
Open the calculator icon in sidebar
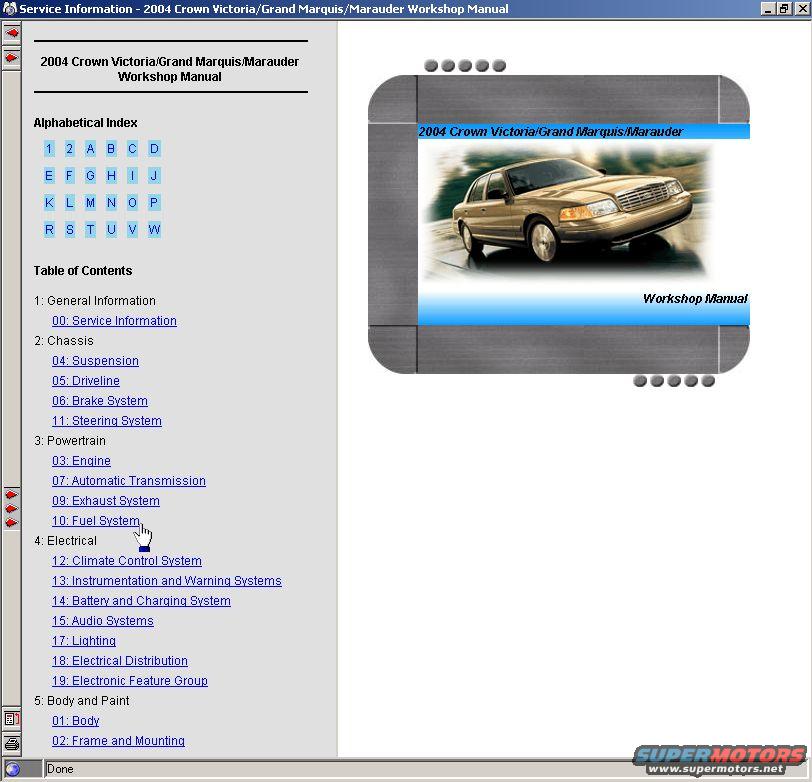pos(12,719)
